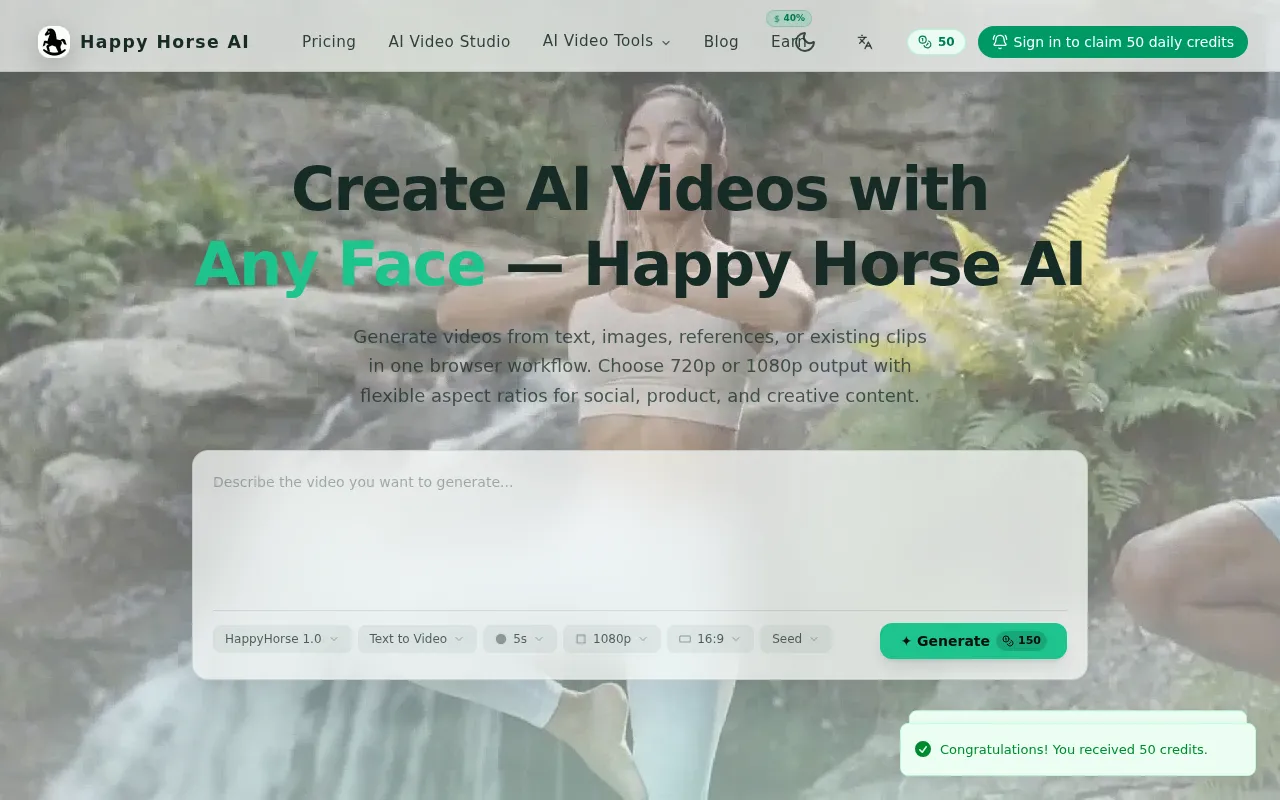The height and width of the screenshot is (800, 1280).
Task: Open the Blog link
Action: click(x=721, y=42)
